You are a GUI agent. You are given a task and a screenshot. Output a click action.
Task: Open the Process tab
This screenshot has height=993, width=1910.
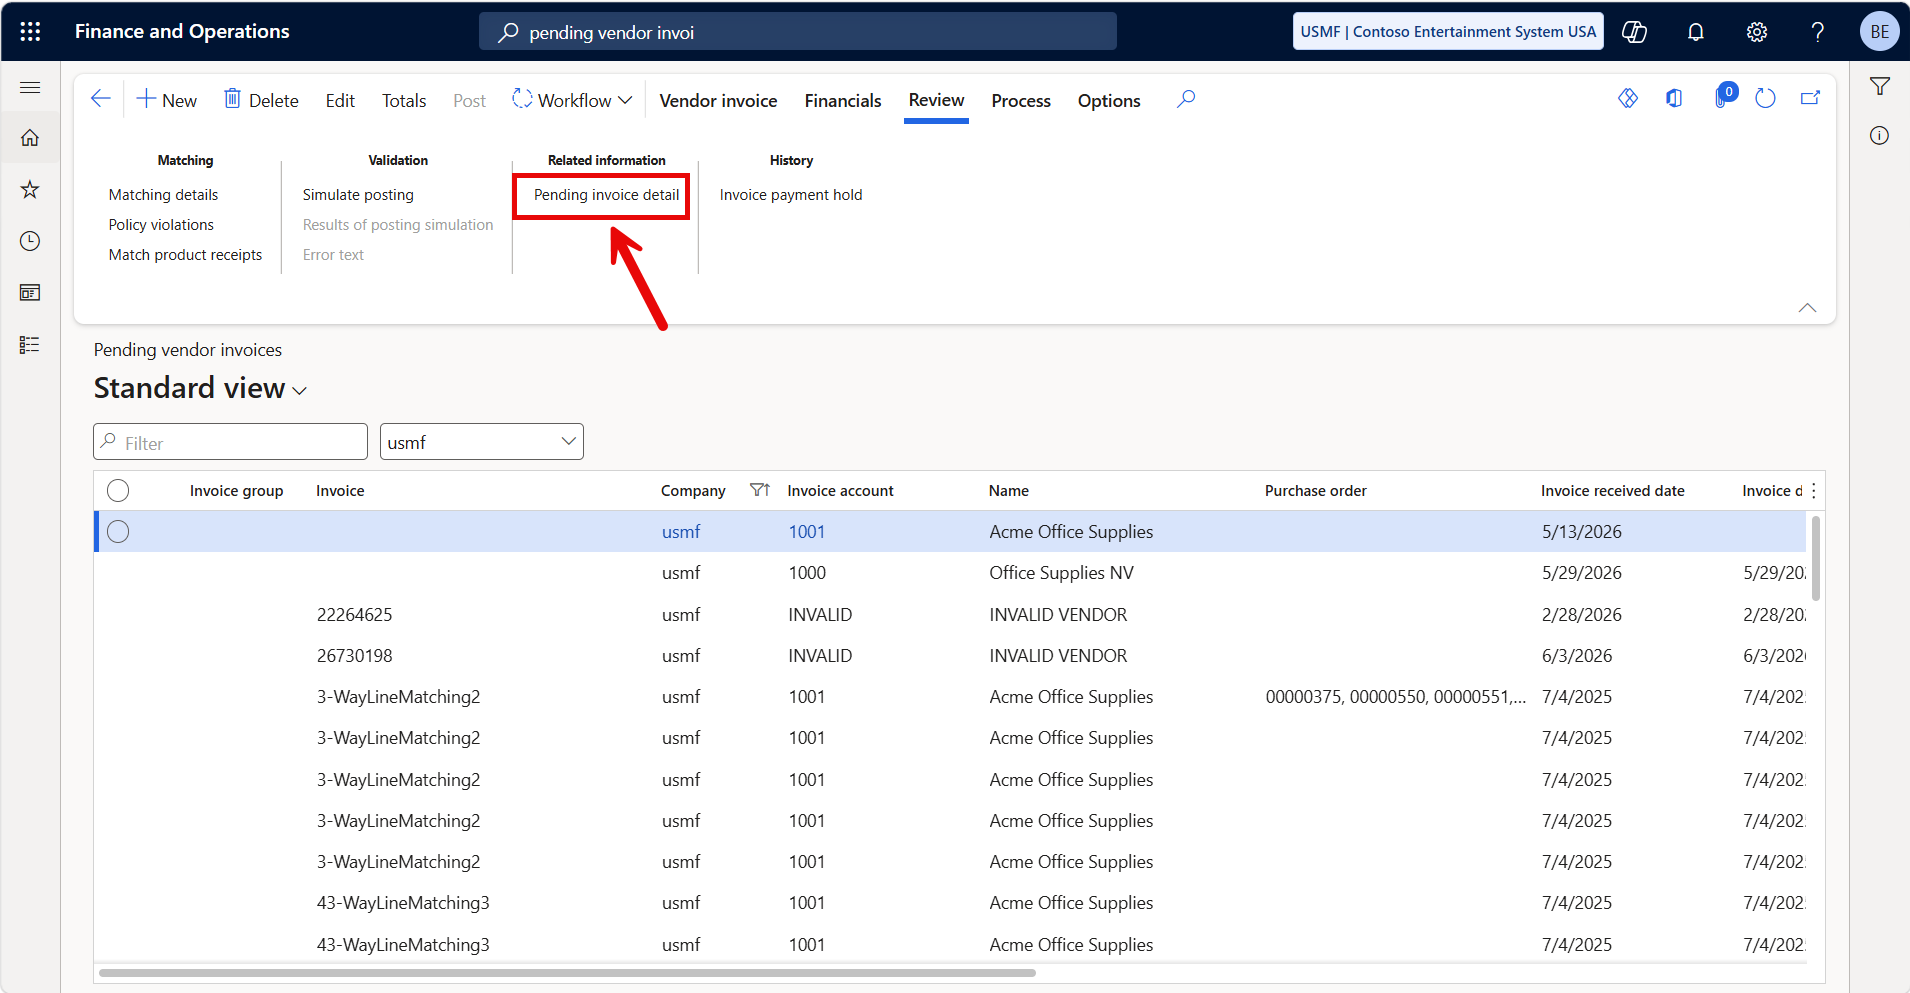coord(1021,101)
